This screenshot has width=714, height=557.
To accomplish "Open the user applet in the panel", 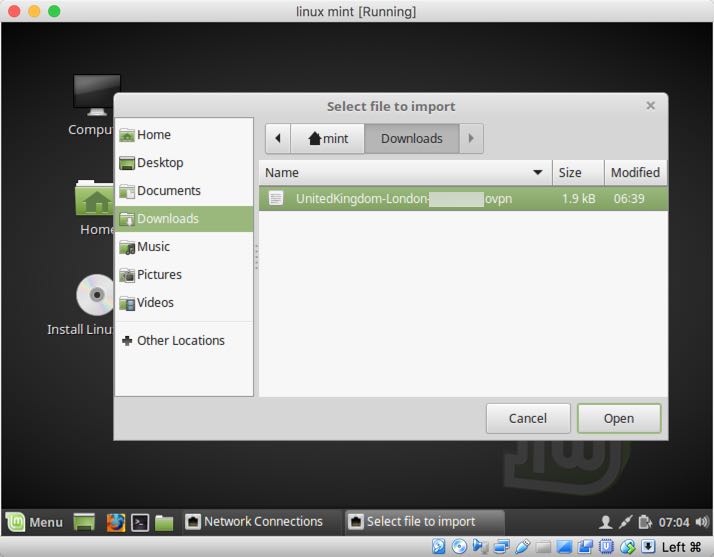I will point(605,522).
